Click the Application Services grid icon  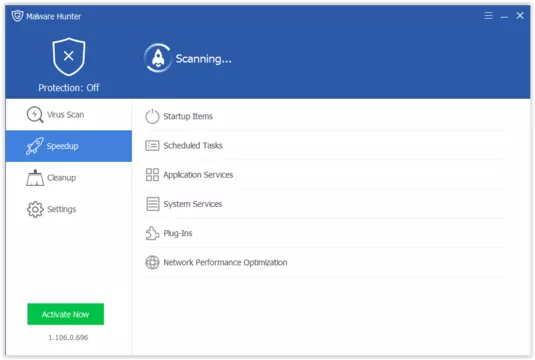point(152,175)
